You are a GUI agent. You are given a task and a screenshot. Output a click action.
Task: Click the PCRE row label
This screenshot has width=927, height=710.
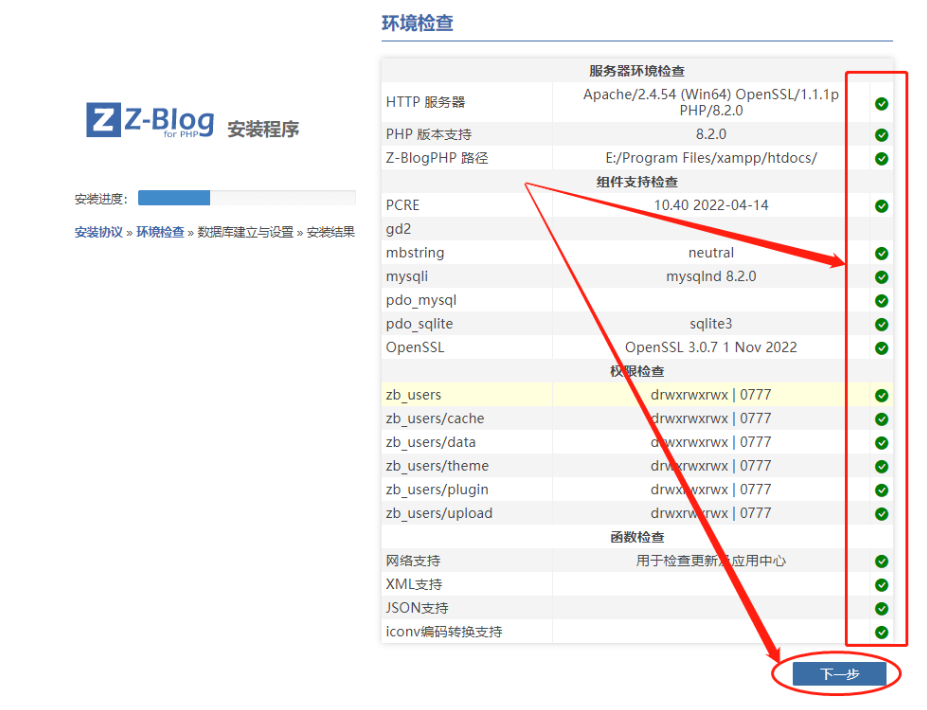(403, 205)
